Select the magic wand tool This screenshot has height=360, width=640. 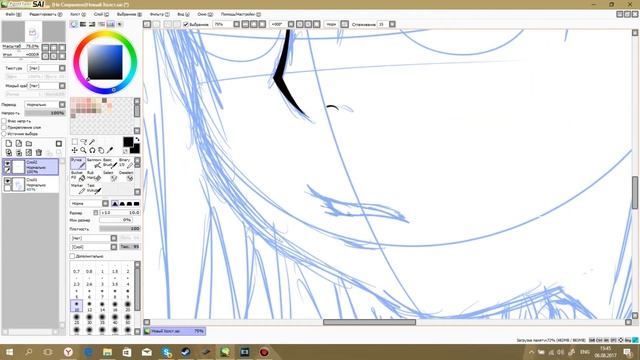point(92,142)
